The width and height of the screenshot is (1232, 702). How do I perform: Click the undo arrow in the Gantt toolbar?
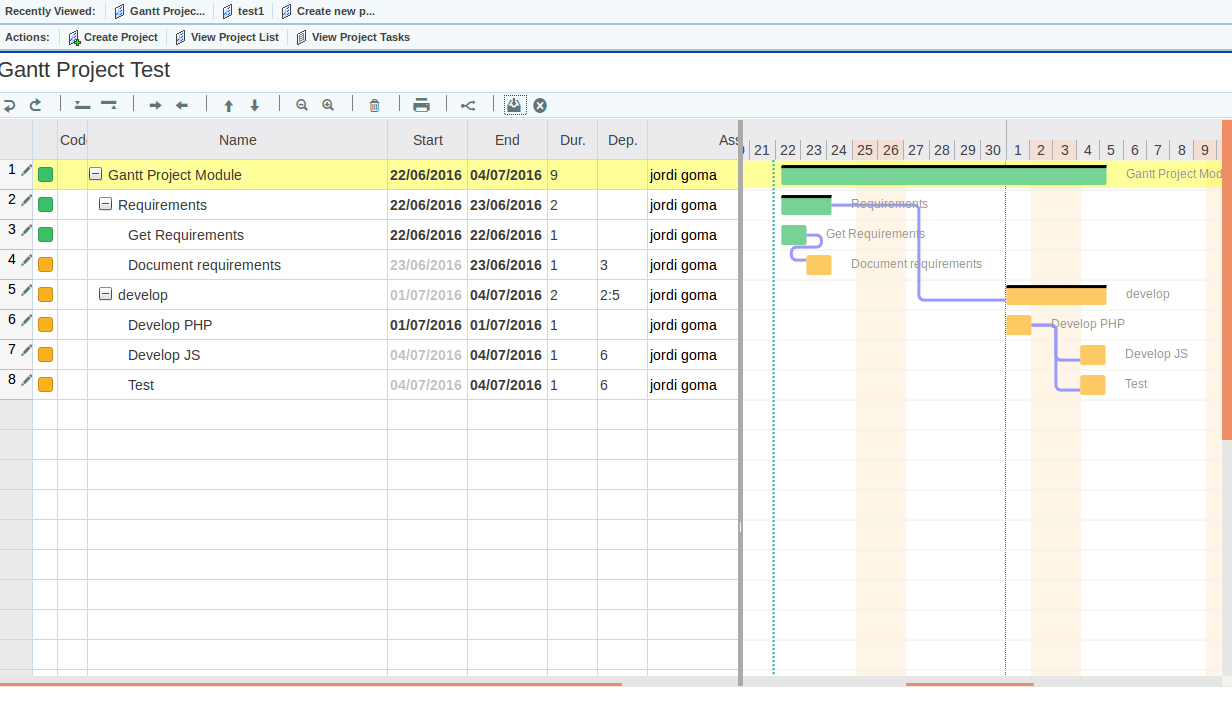pos(9,105)
